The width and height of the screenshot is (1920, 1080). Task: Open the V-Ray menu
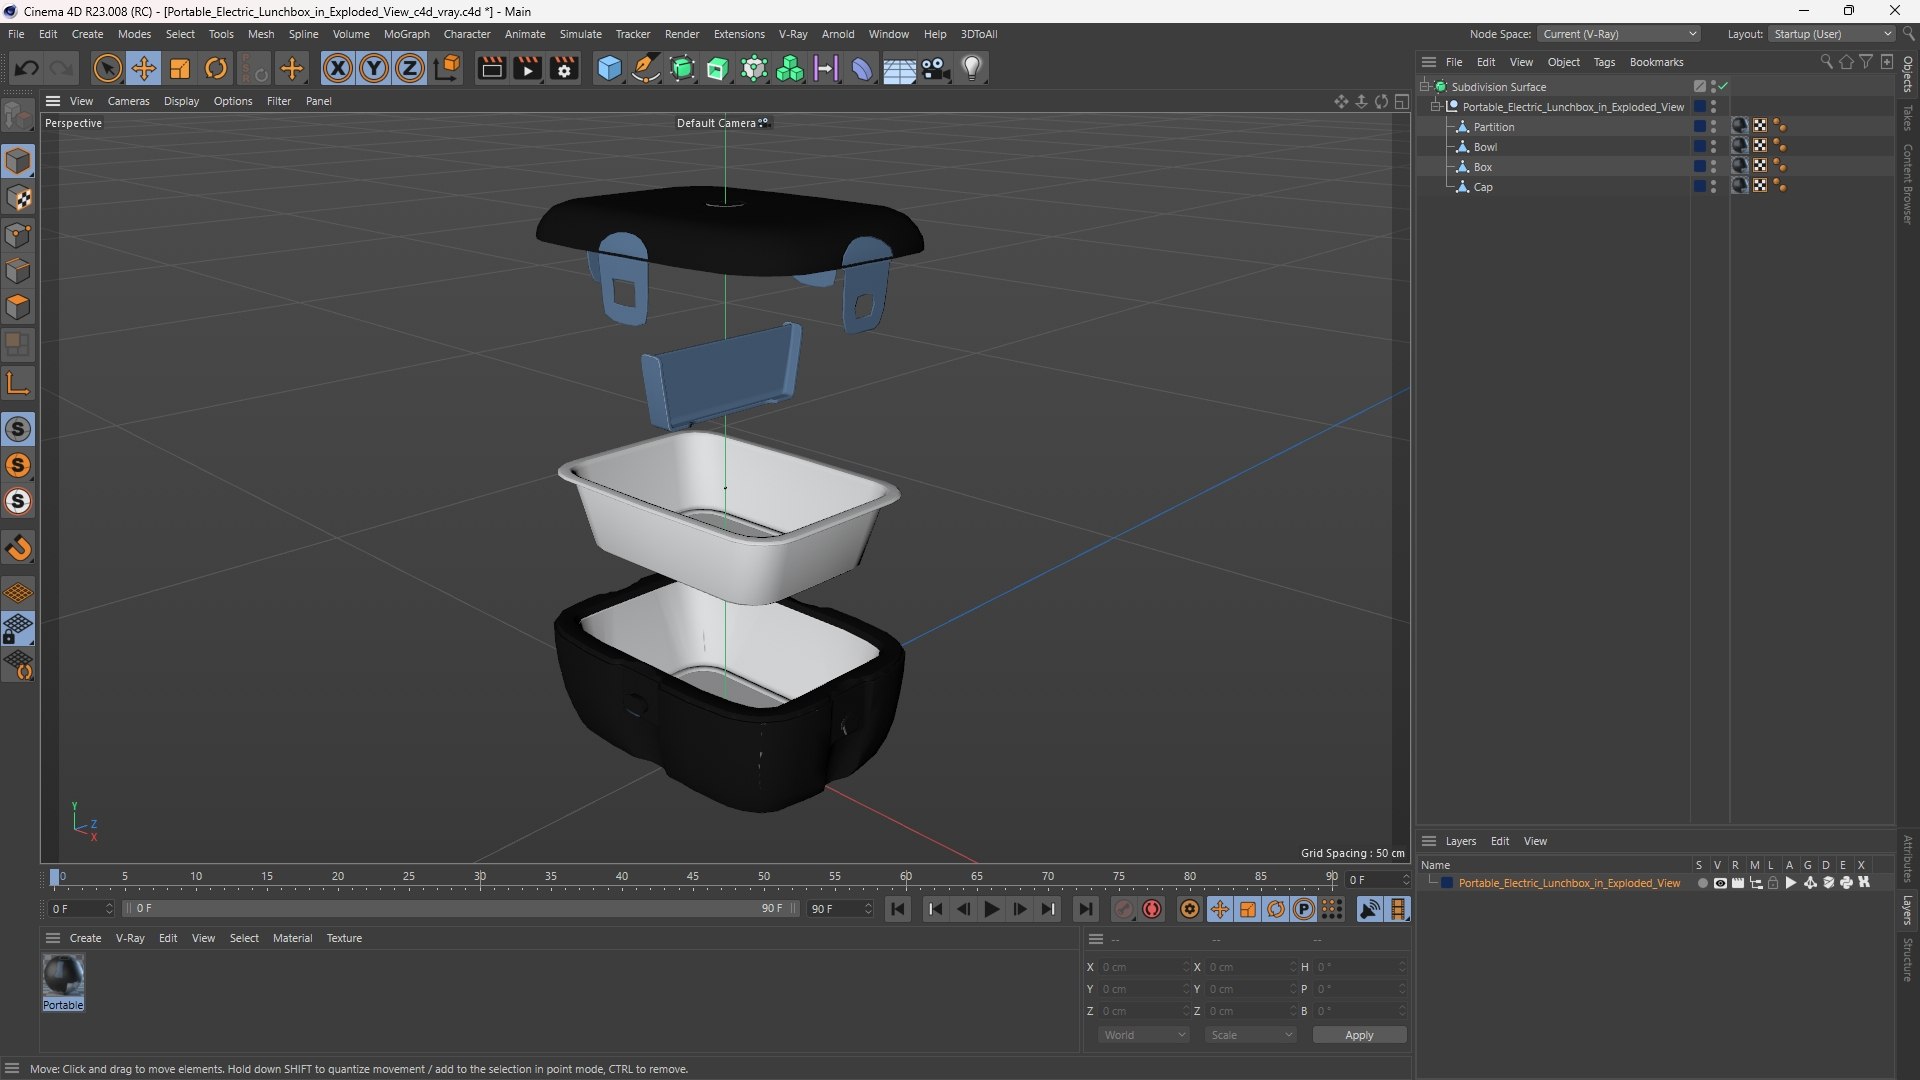point(793,34)
